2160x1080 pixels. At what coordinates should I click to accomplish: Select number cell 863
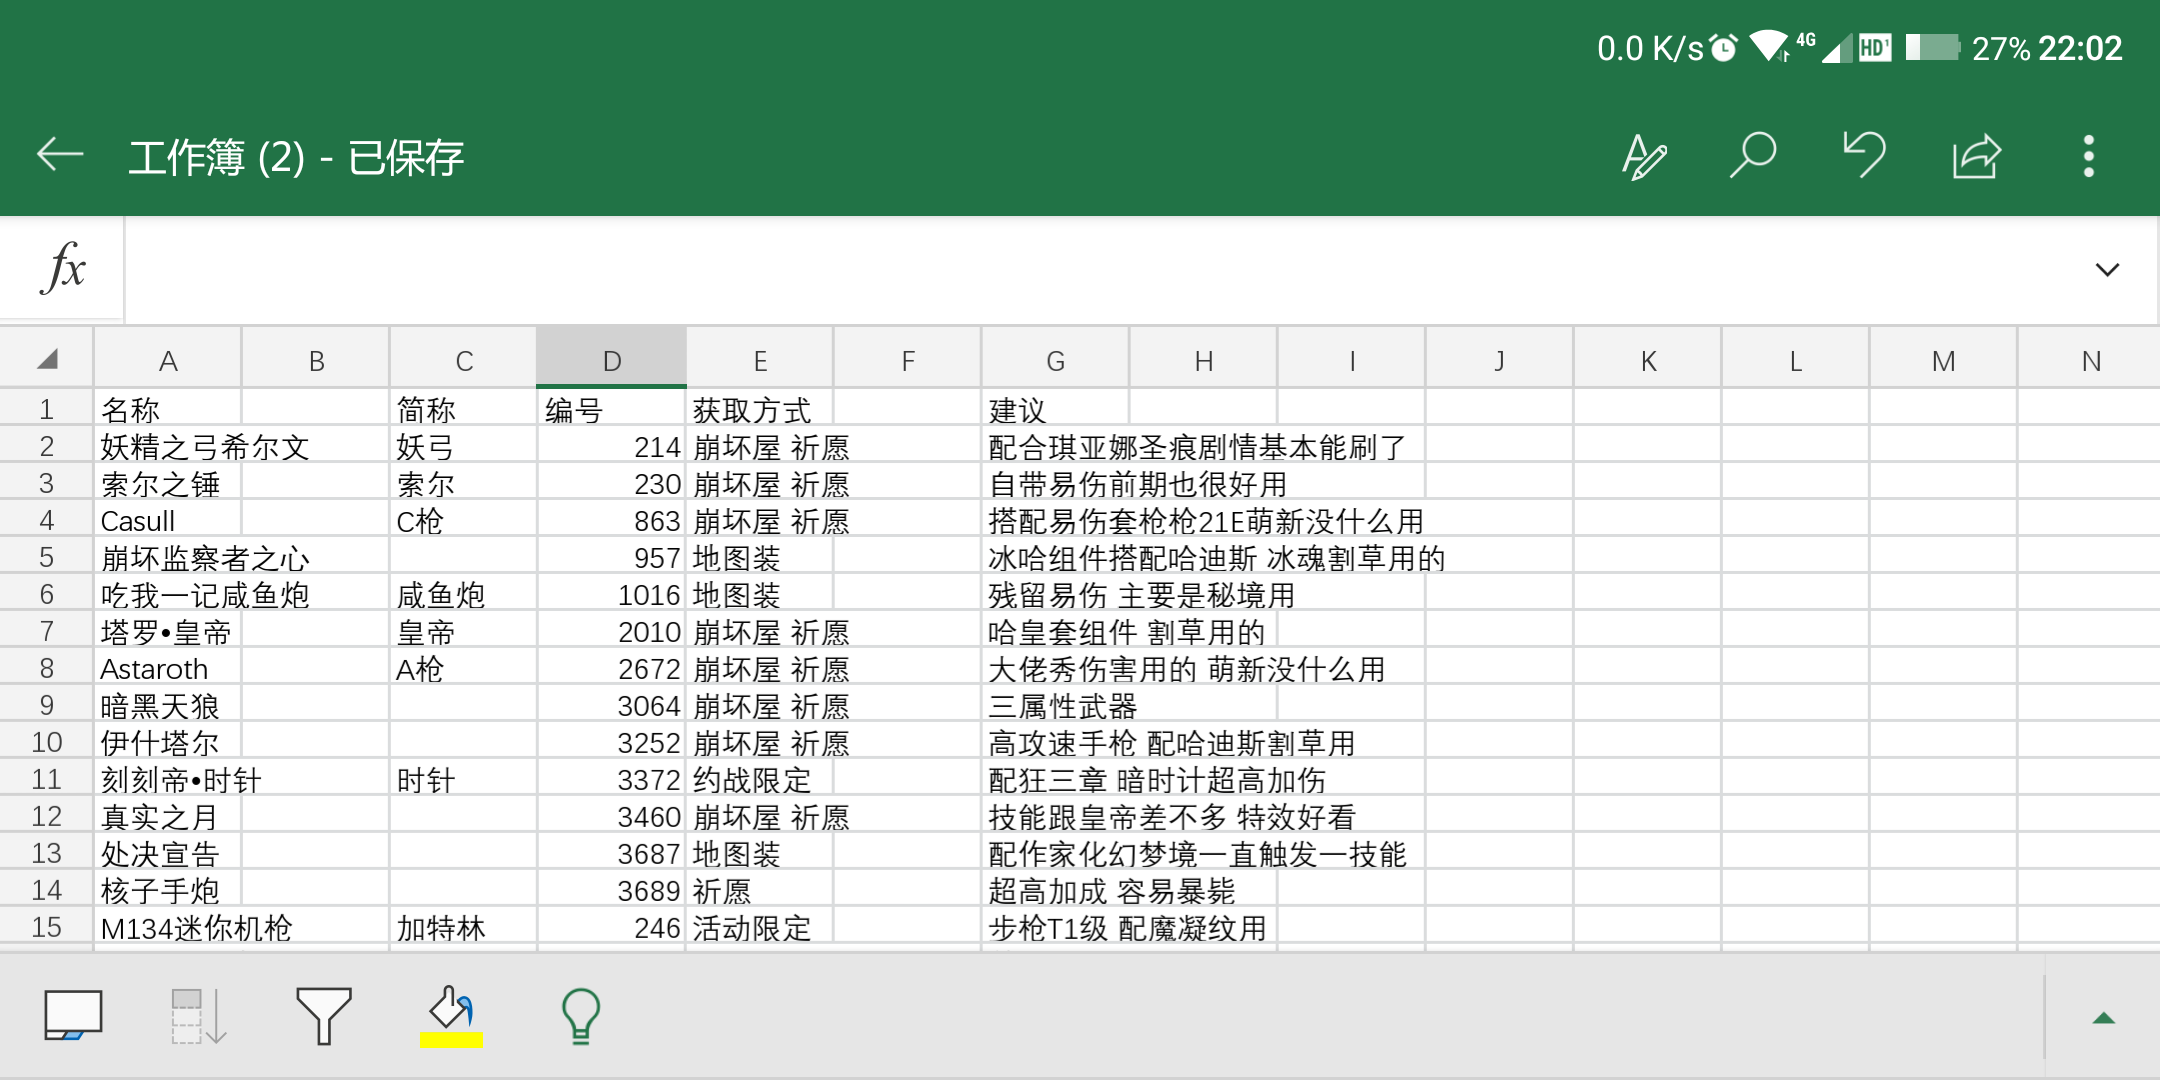612,520
